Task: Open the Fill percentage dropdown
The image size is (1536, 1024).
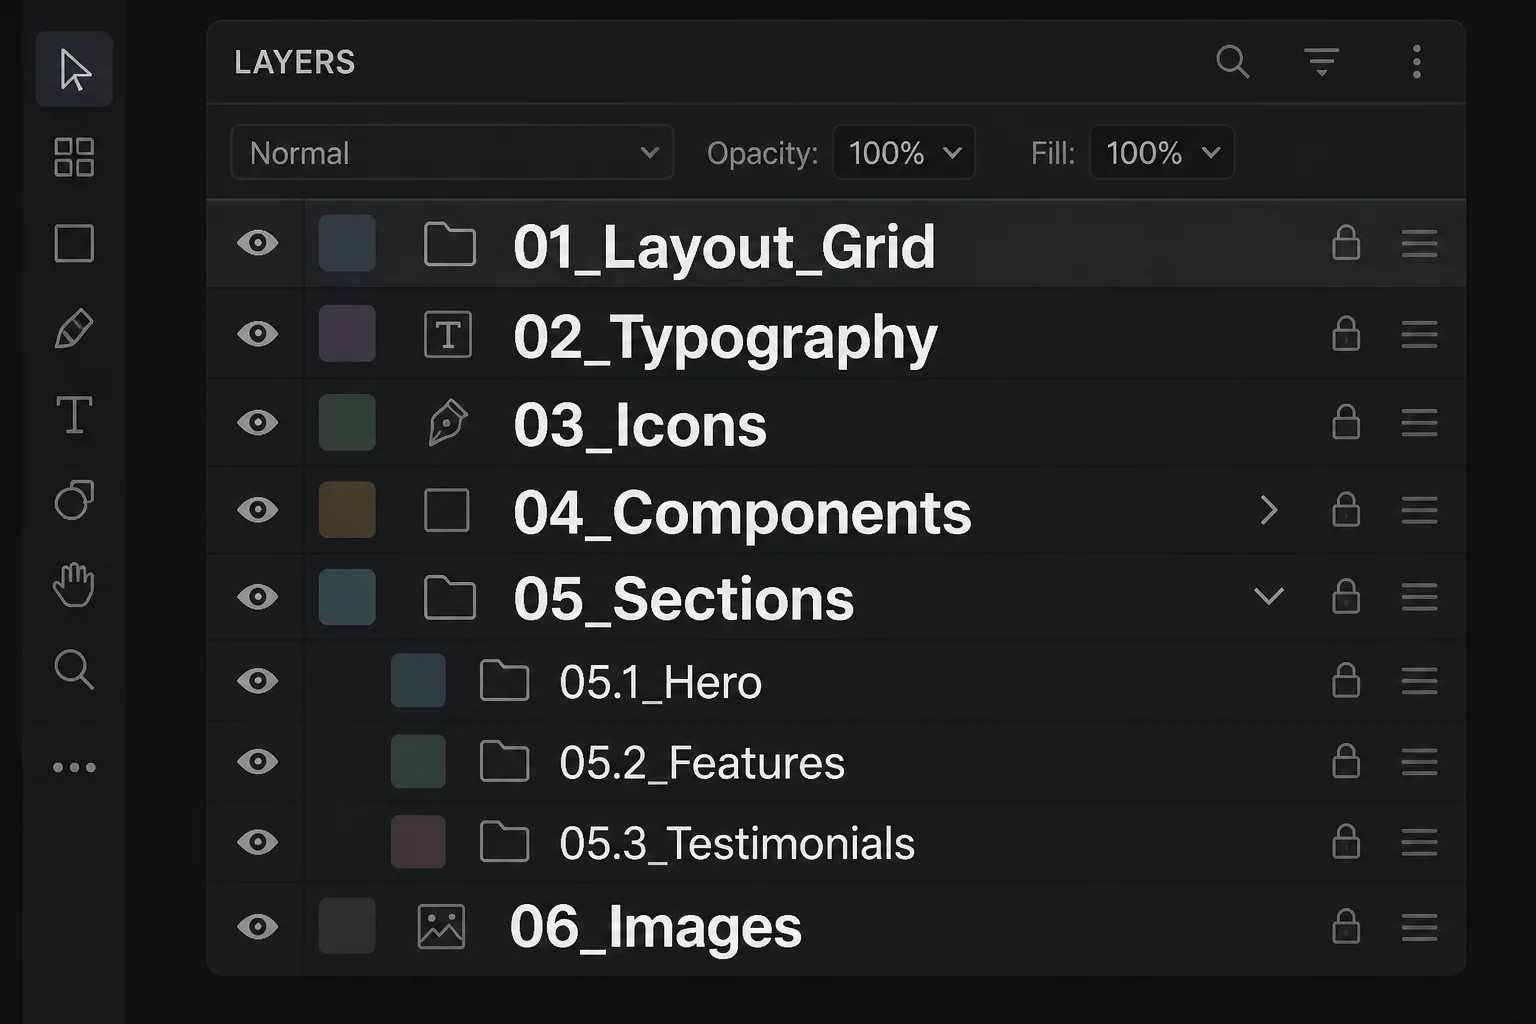Action: click(x=1162, y=153)
